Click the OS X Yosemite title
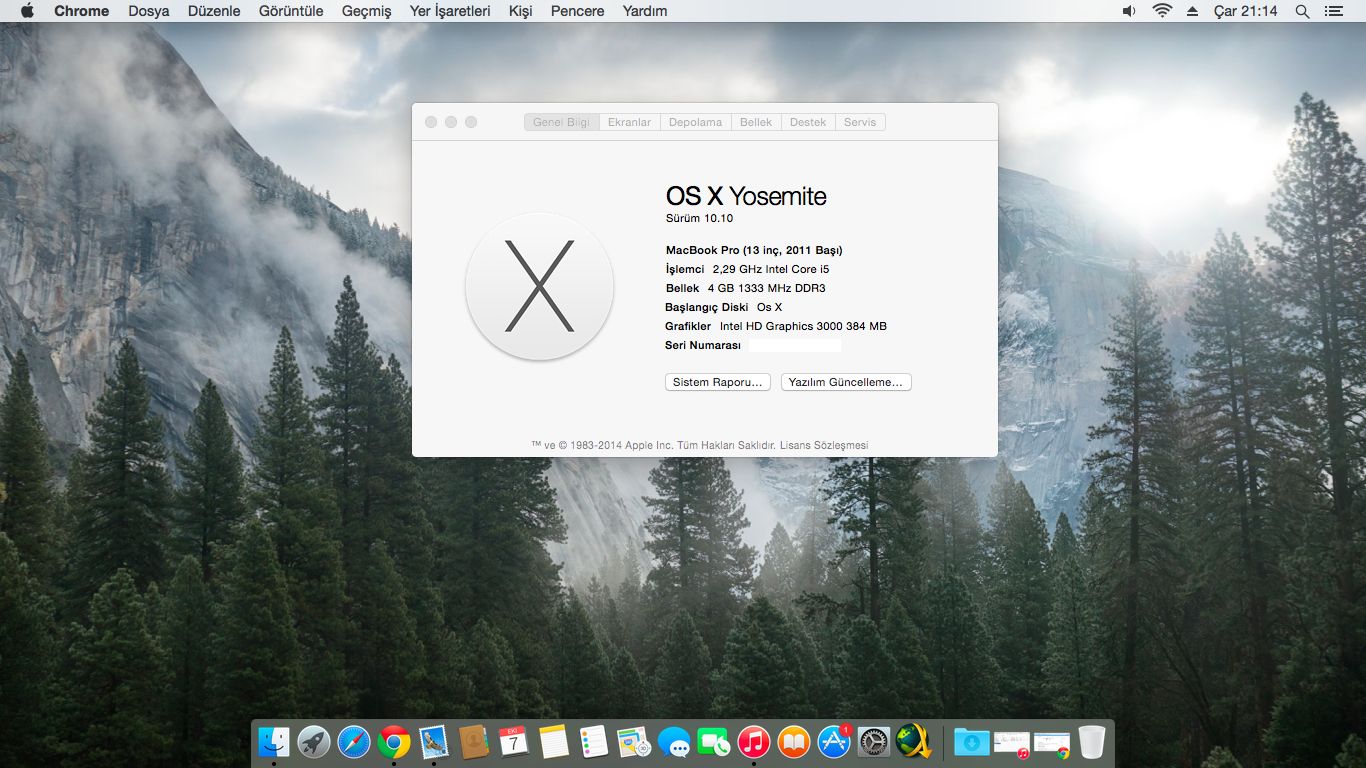The height and width of the screenshot is (768, 1366). pos(746,196)
